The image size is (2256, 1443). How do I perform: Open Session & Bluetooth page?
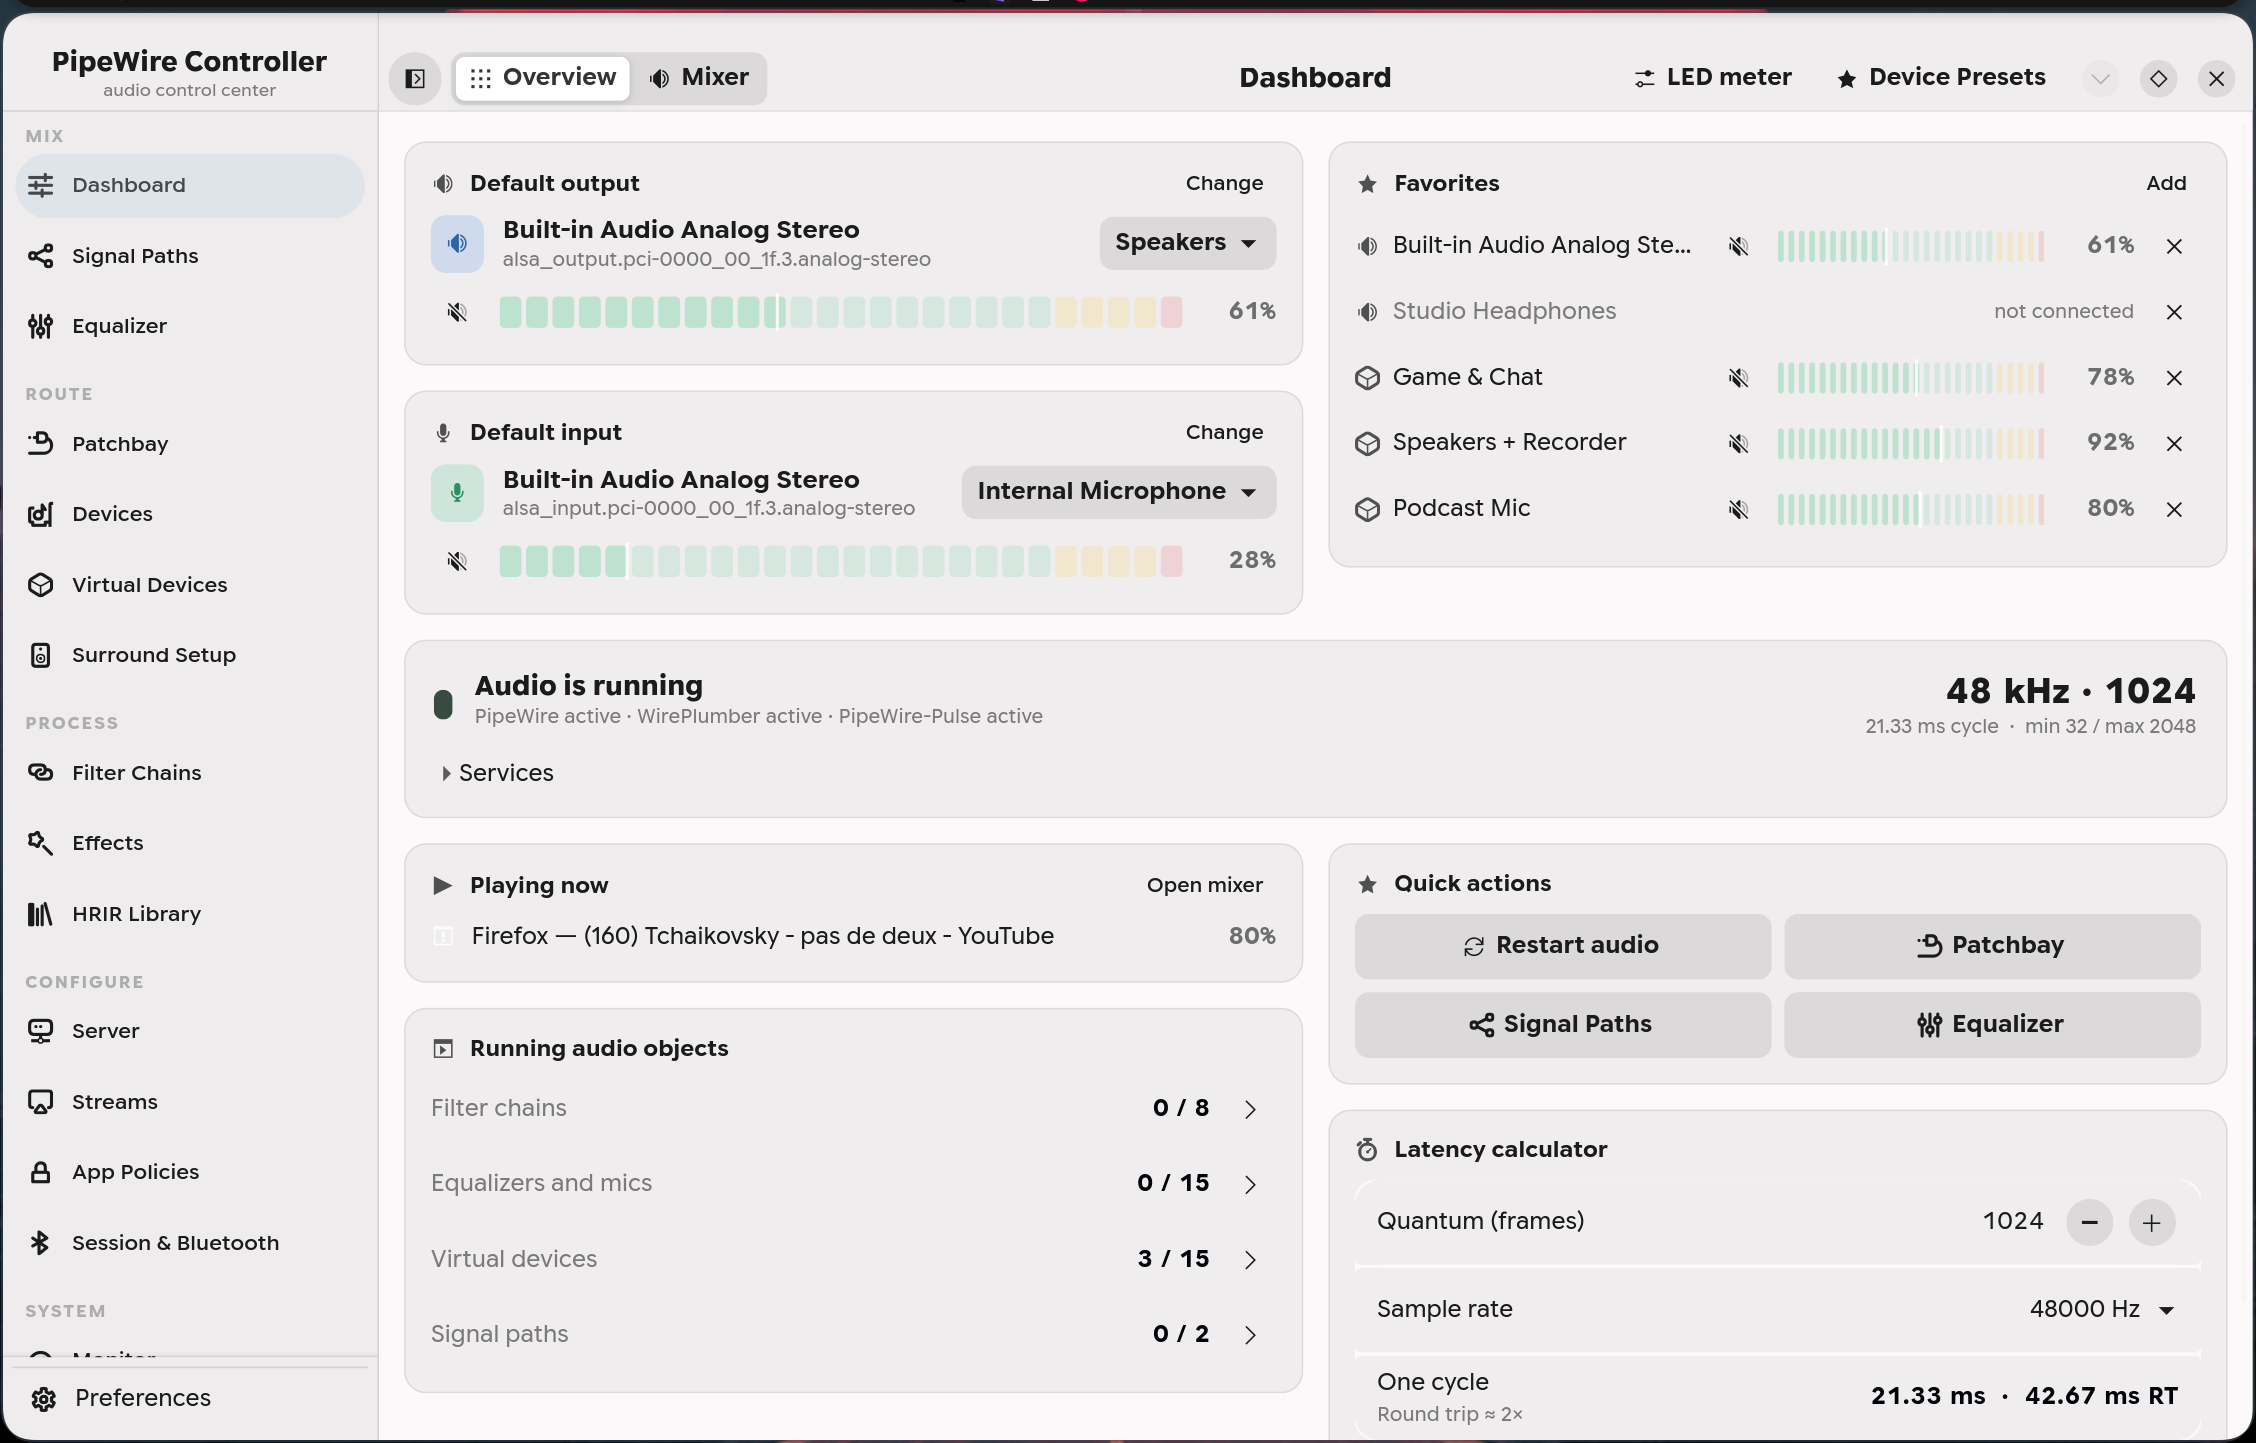(190, 1243)
